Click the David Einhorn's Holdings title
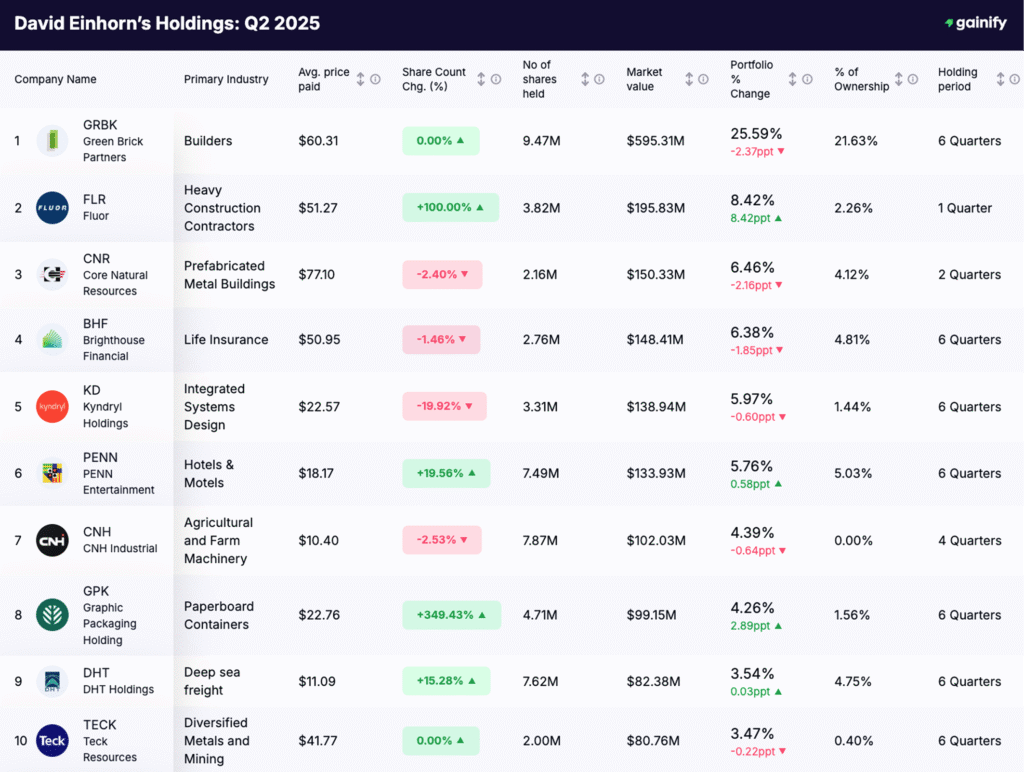Image resolution: width=1024 pixels, height=772 pixels. (x=167, y=24)
